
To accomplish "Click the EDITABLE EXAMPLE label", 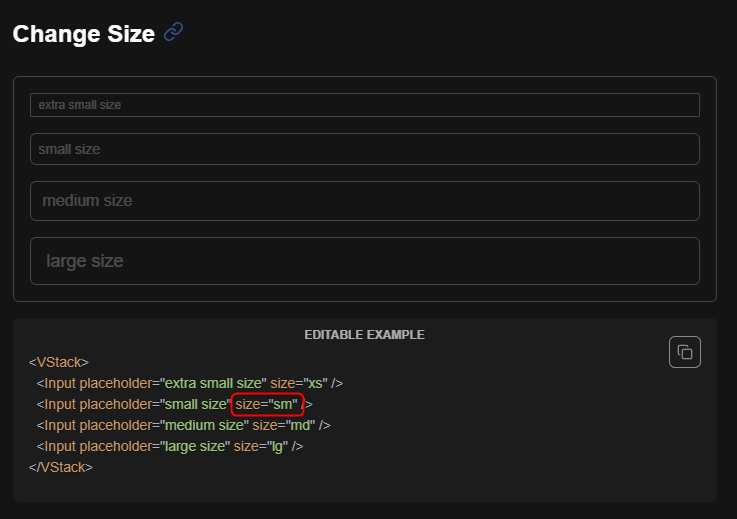I will pyautogui.click(x=364, y=335).
